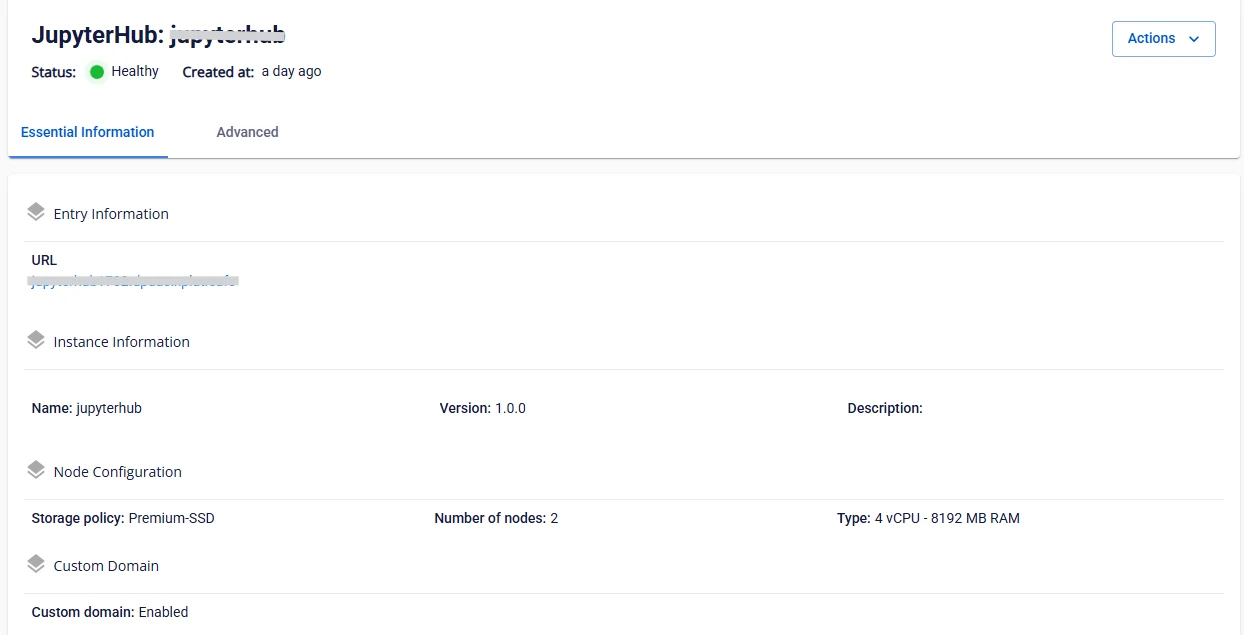This screenshot has height=635, width=1244.
Task: Click the Entry Information layers icon
Action: [36, 212]
